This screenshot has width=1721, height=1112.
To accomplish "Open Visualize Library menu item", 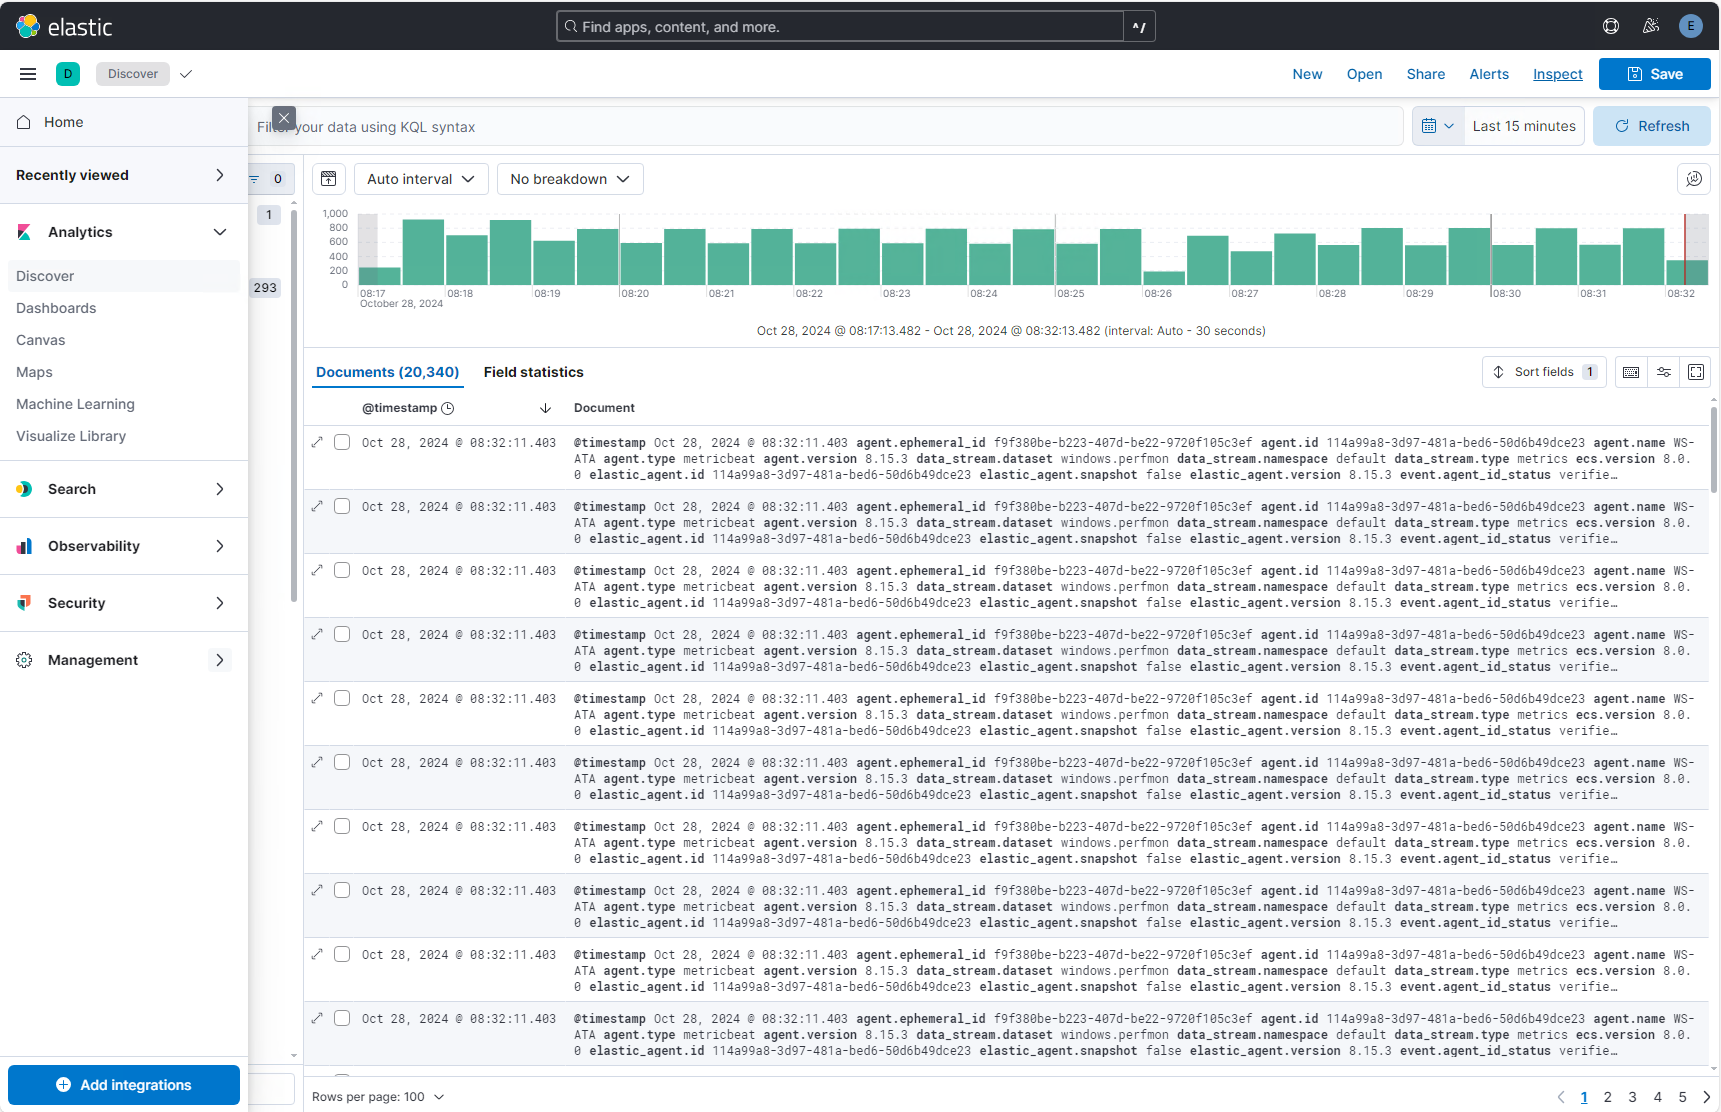I will point(71,436).
